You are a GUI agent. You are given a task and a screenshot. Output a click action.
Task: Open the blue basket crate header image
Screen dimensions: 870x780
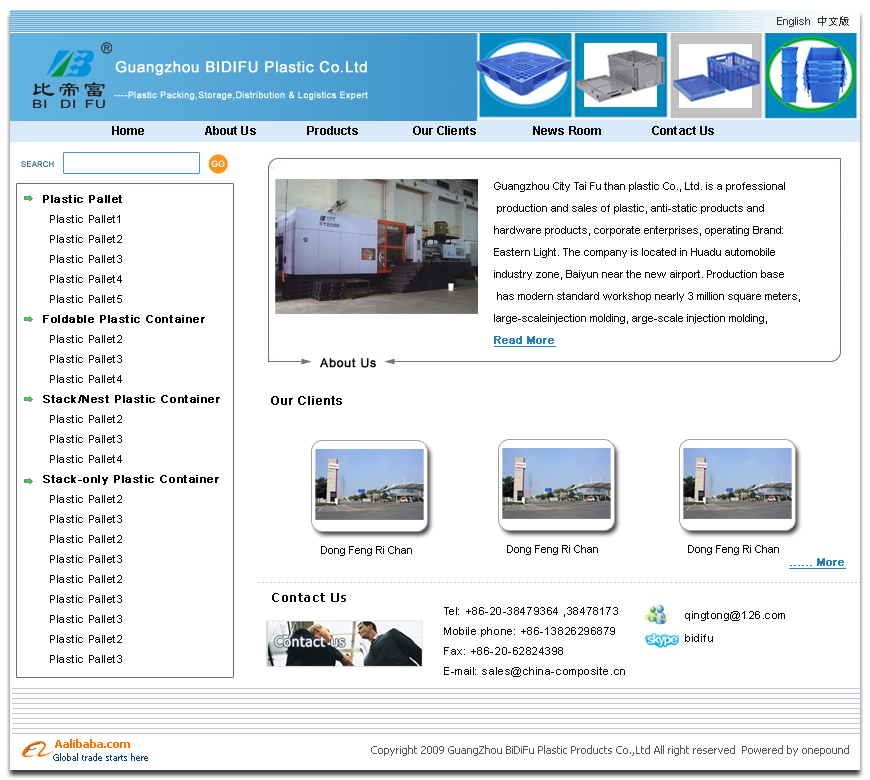point(716,75)
